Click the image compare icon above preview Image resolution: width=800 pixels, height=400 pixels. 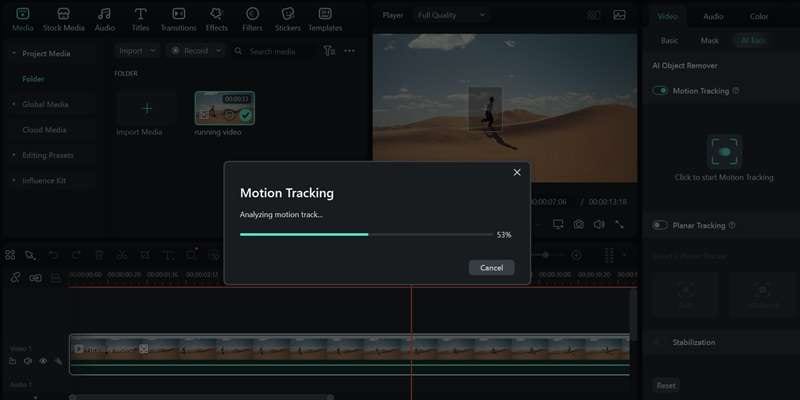619,15
